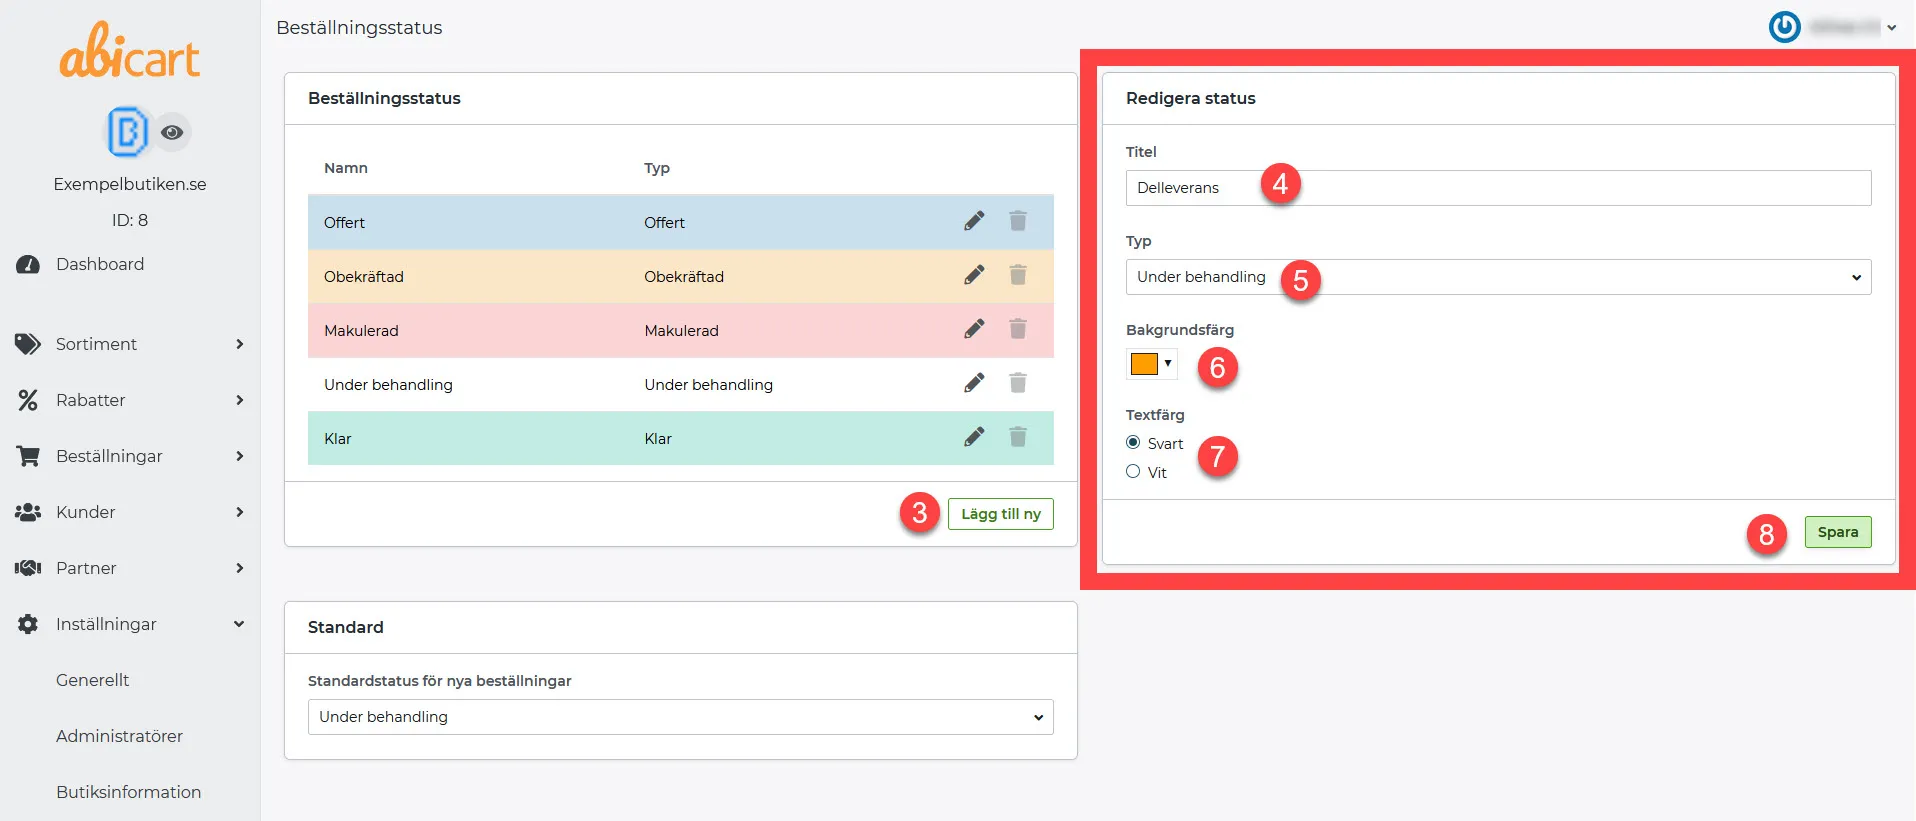Edit the Obekräftad status with pencil icon
Viewport: 1916px width, 821px height.
(x=974, y=275)
